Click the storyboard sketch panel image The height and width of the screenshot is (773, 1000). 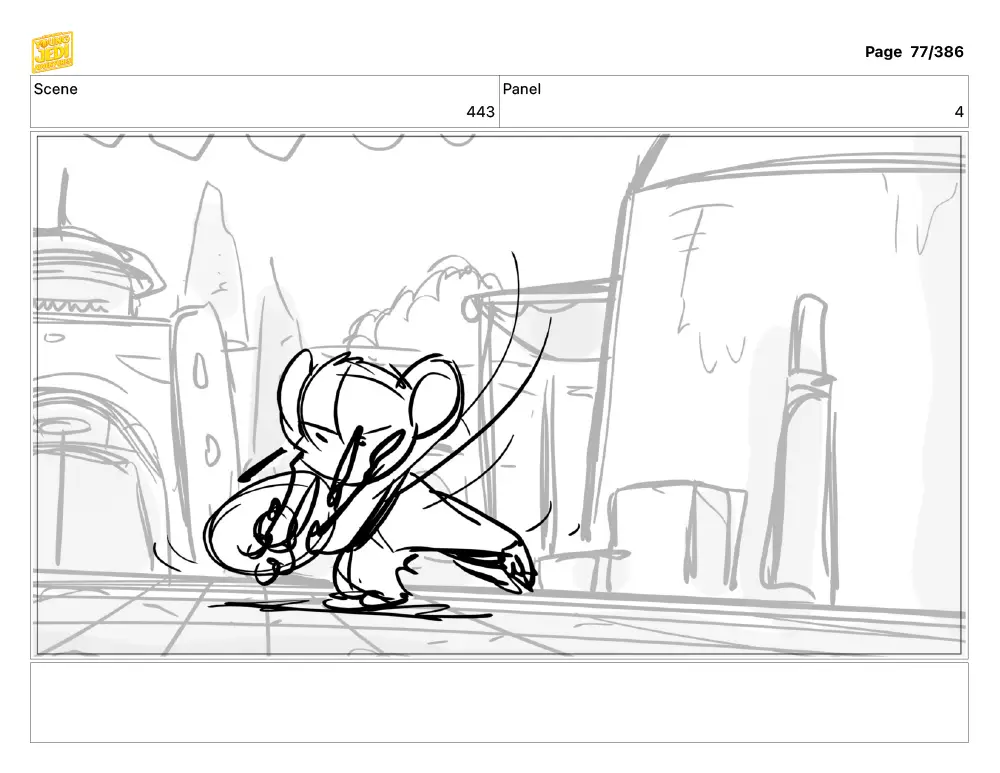point(499,395)
